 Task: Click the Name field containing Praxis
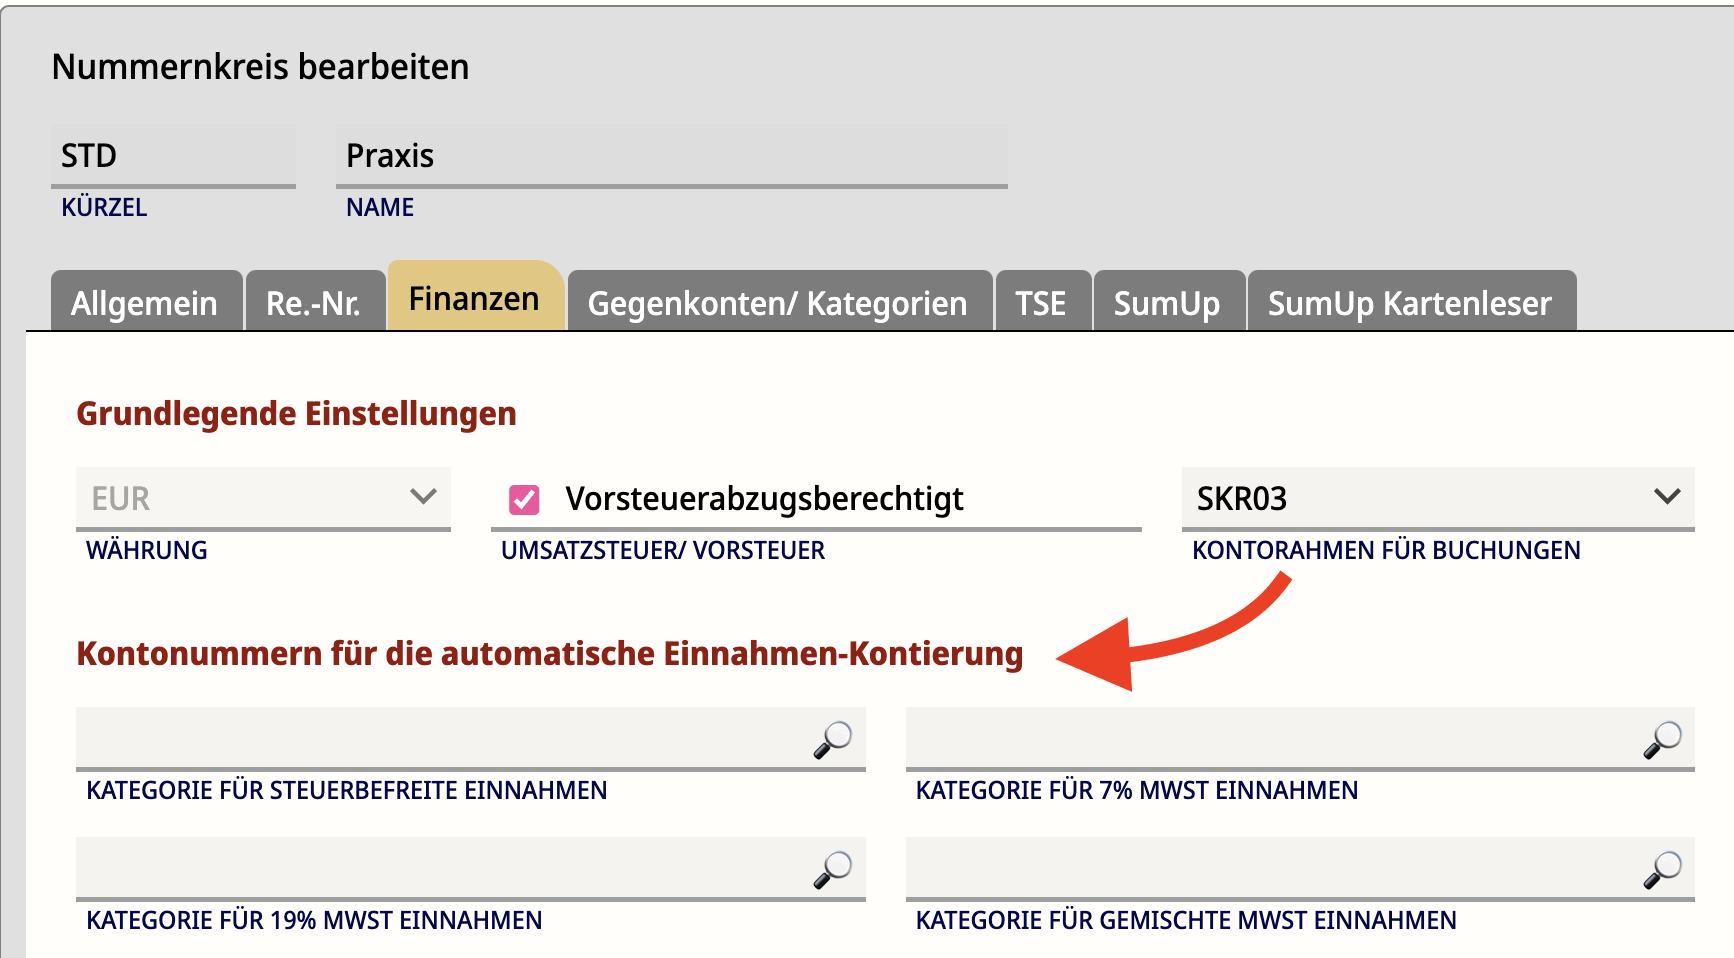coord(670,156)
